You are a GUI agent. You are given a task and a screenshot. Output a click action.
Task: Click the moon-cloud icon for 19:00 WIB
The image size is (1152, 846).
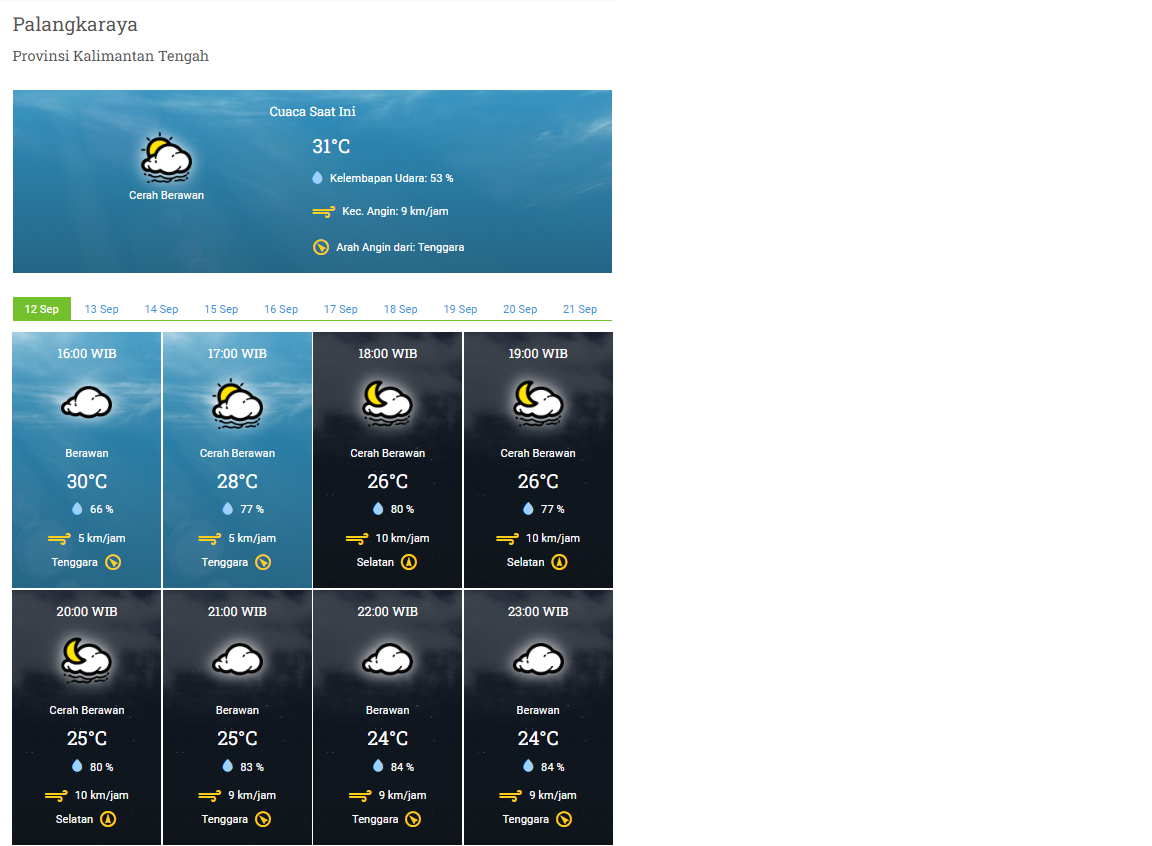538,403
